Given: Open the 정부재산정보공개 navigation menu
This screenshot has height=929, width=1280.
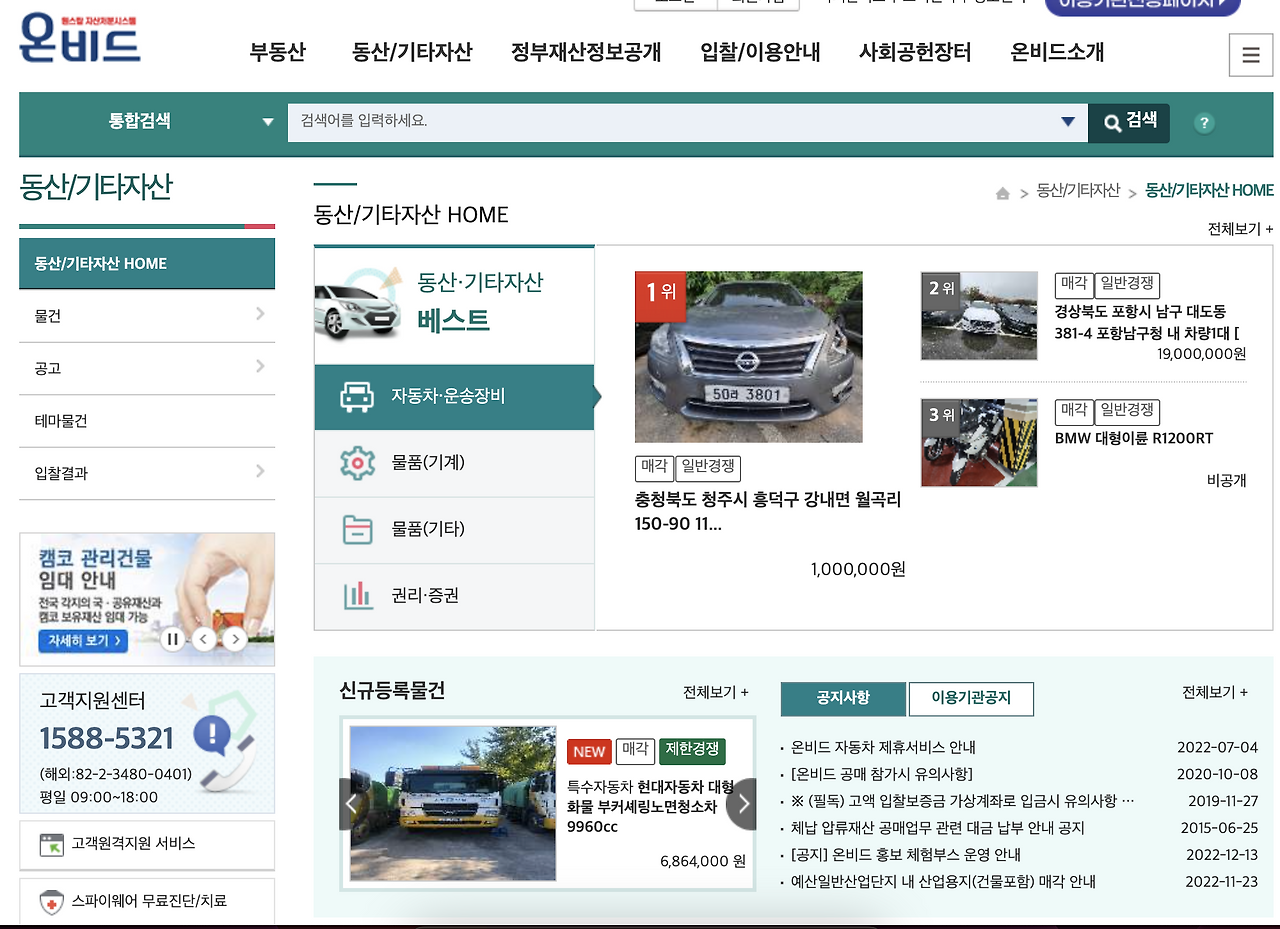Looking at the screenshot, I should pyautogui.click(x=585, y=52).
